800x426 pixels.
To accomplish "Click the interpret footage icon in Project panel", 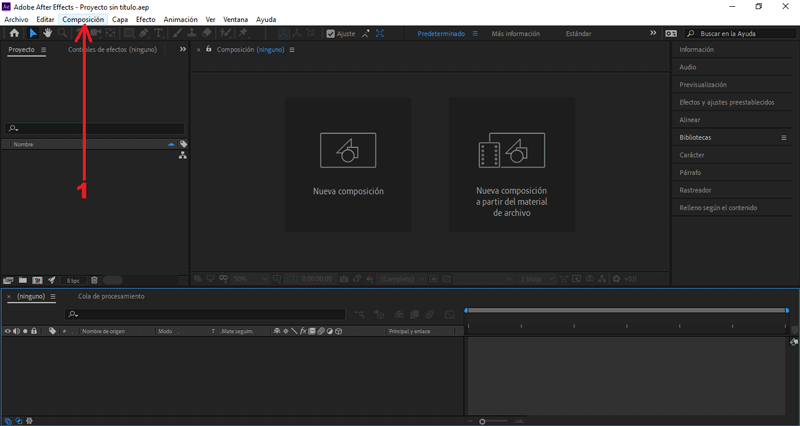I will 8,280.
